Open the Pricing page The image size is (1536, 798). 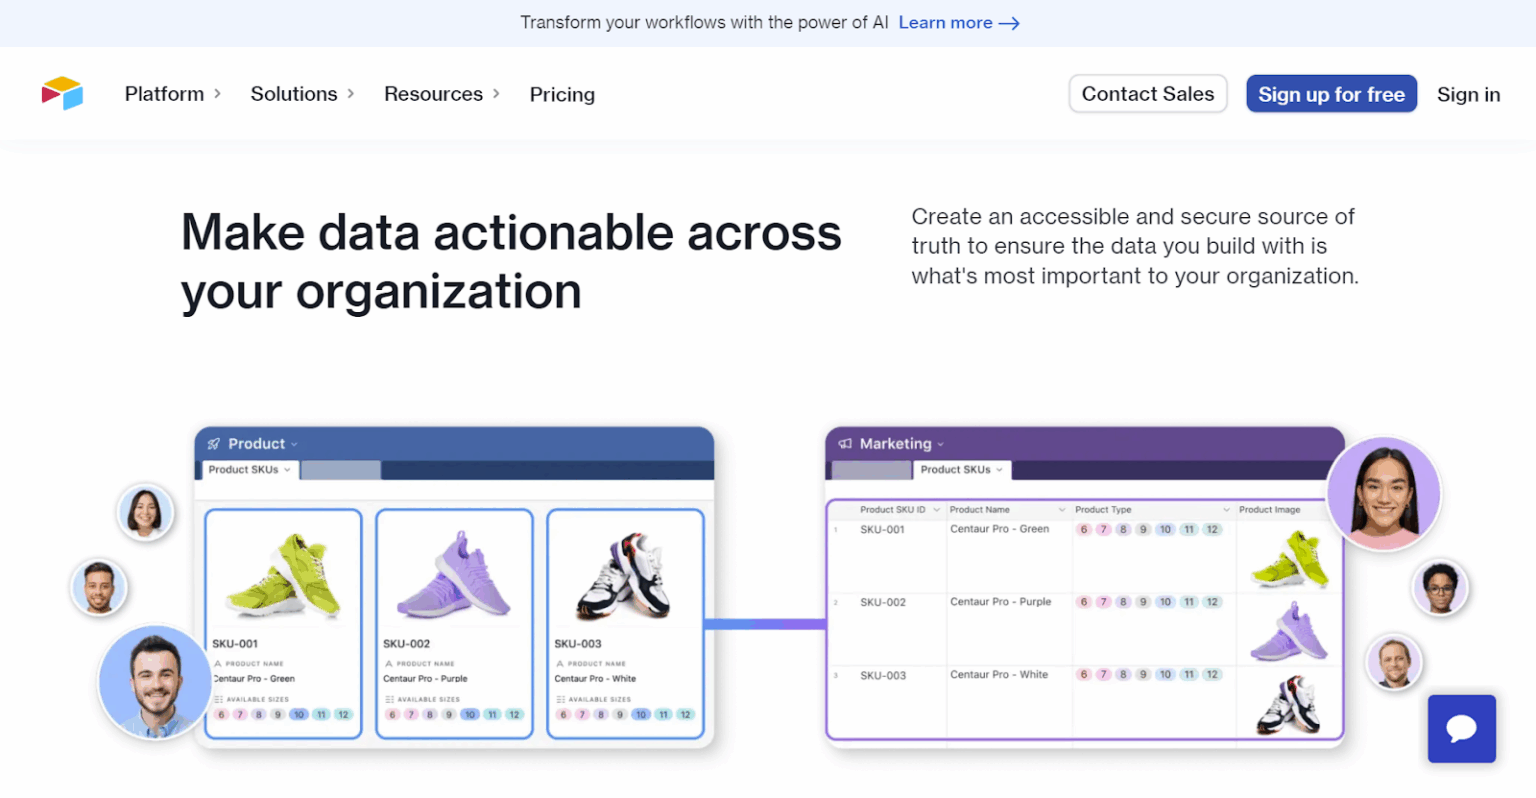pyautogui.click(x=562, y=94)
